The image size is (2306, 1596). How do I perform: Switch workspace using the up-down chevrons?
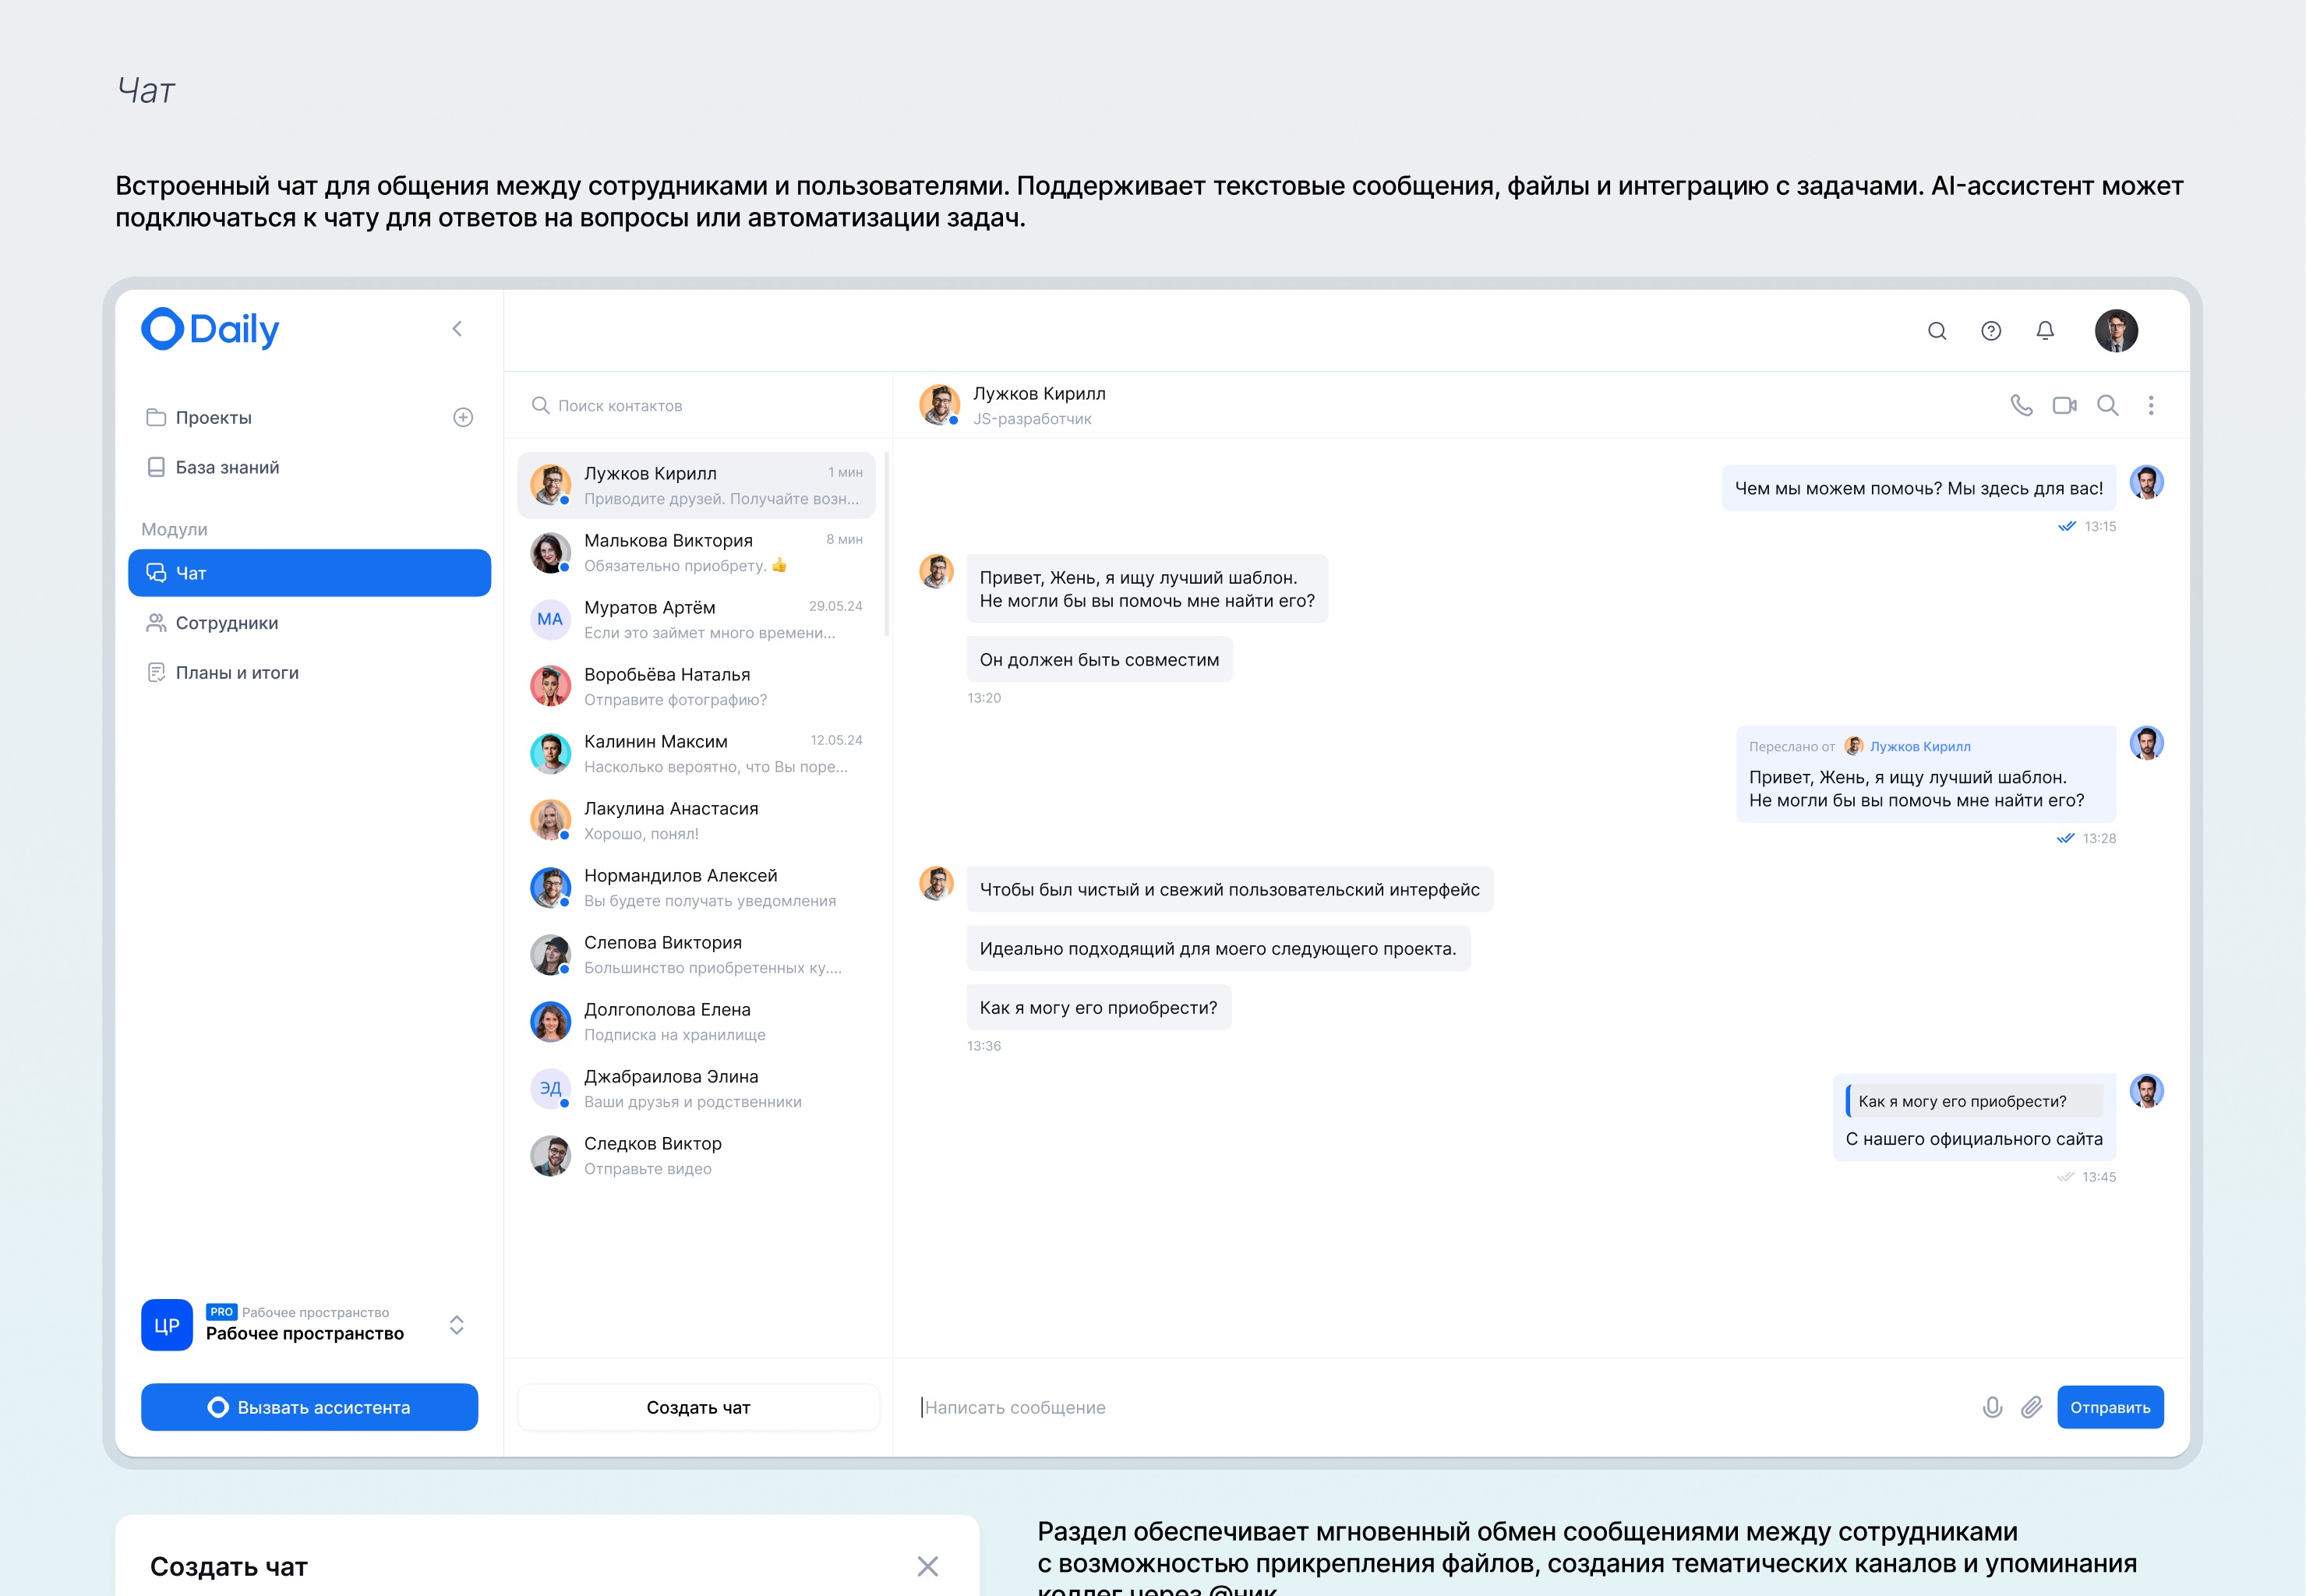coord(456,1325)
